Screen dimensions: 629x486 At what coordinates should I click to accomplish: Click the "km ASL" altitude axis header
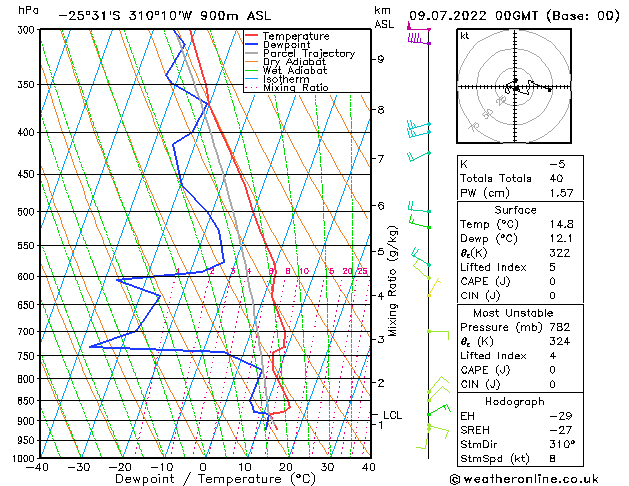pos(384,17)
